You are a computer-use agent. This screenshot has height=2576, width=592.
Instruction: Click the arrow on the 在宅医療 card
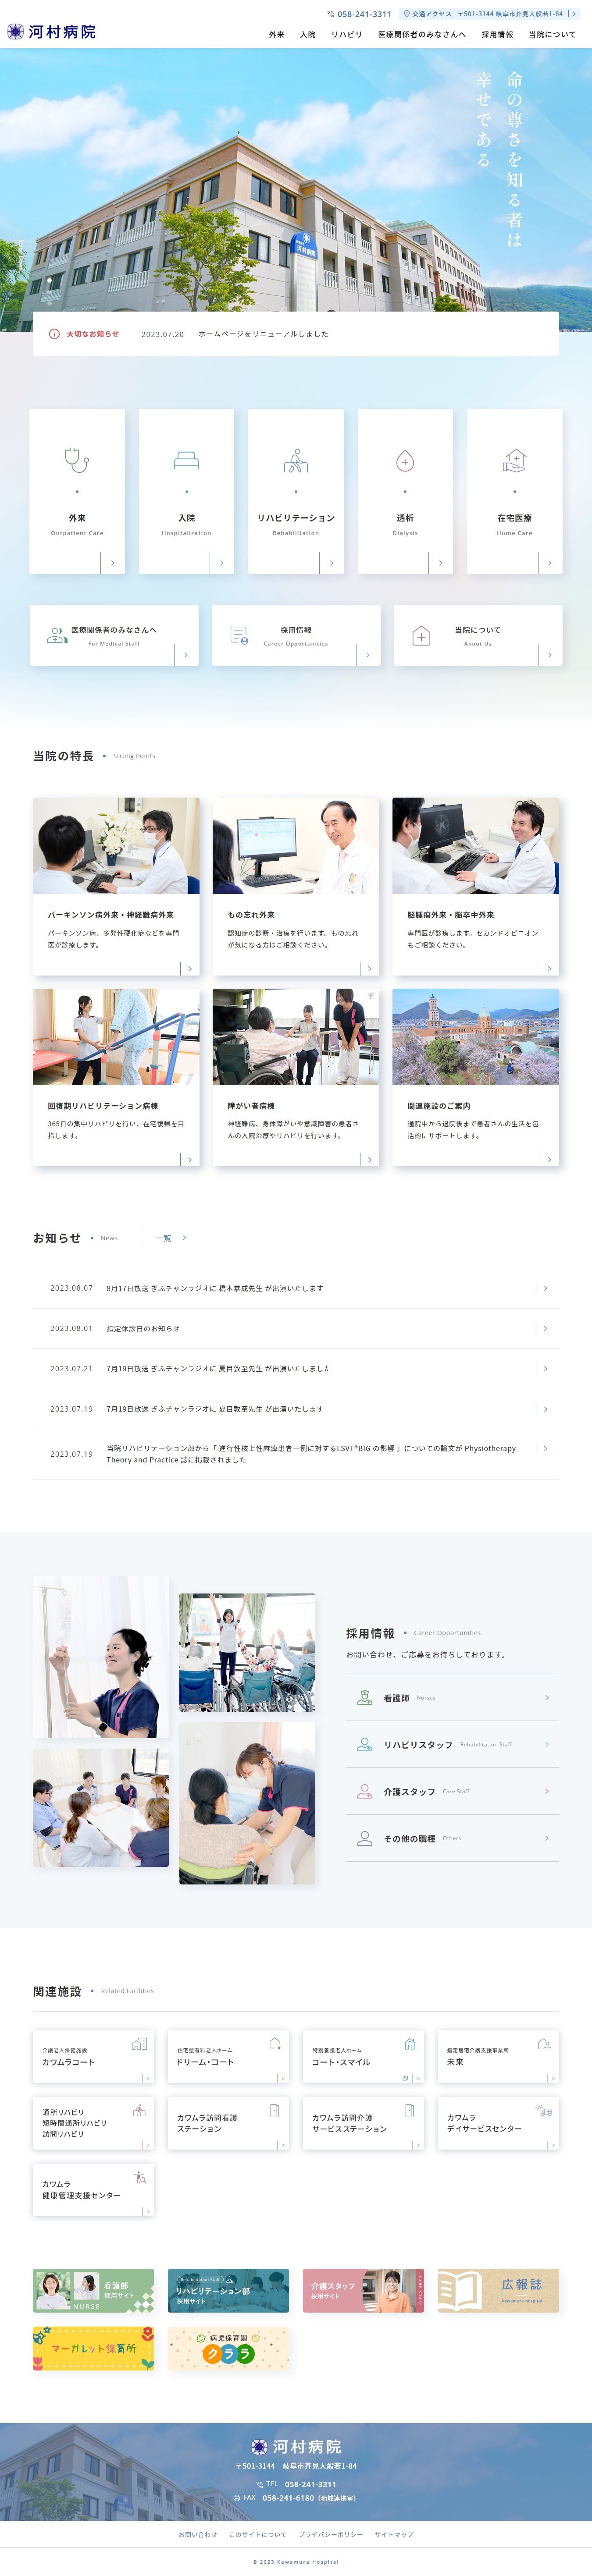point(550,563)
